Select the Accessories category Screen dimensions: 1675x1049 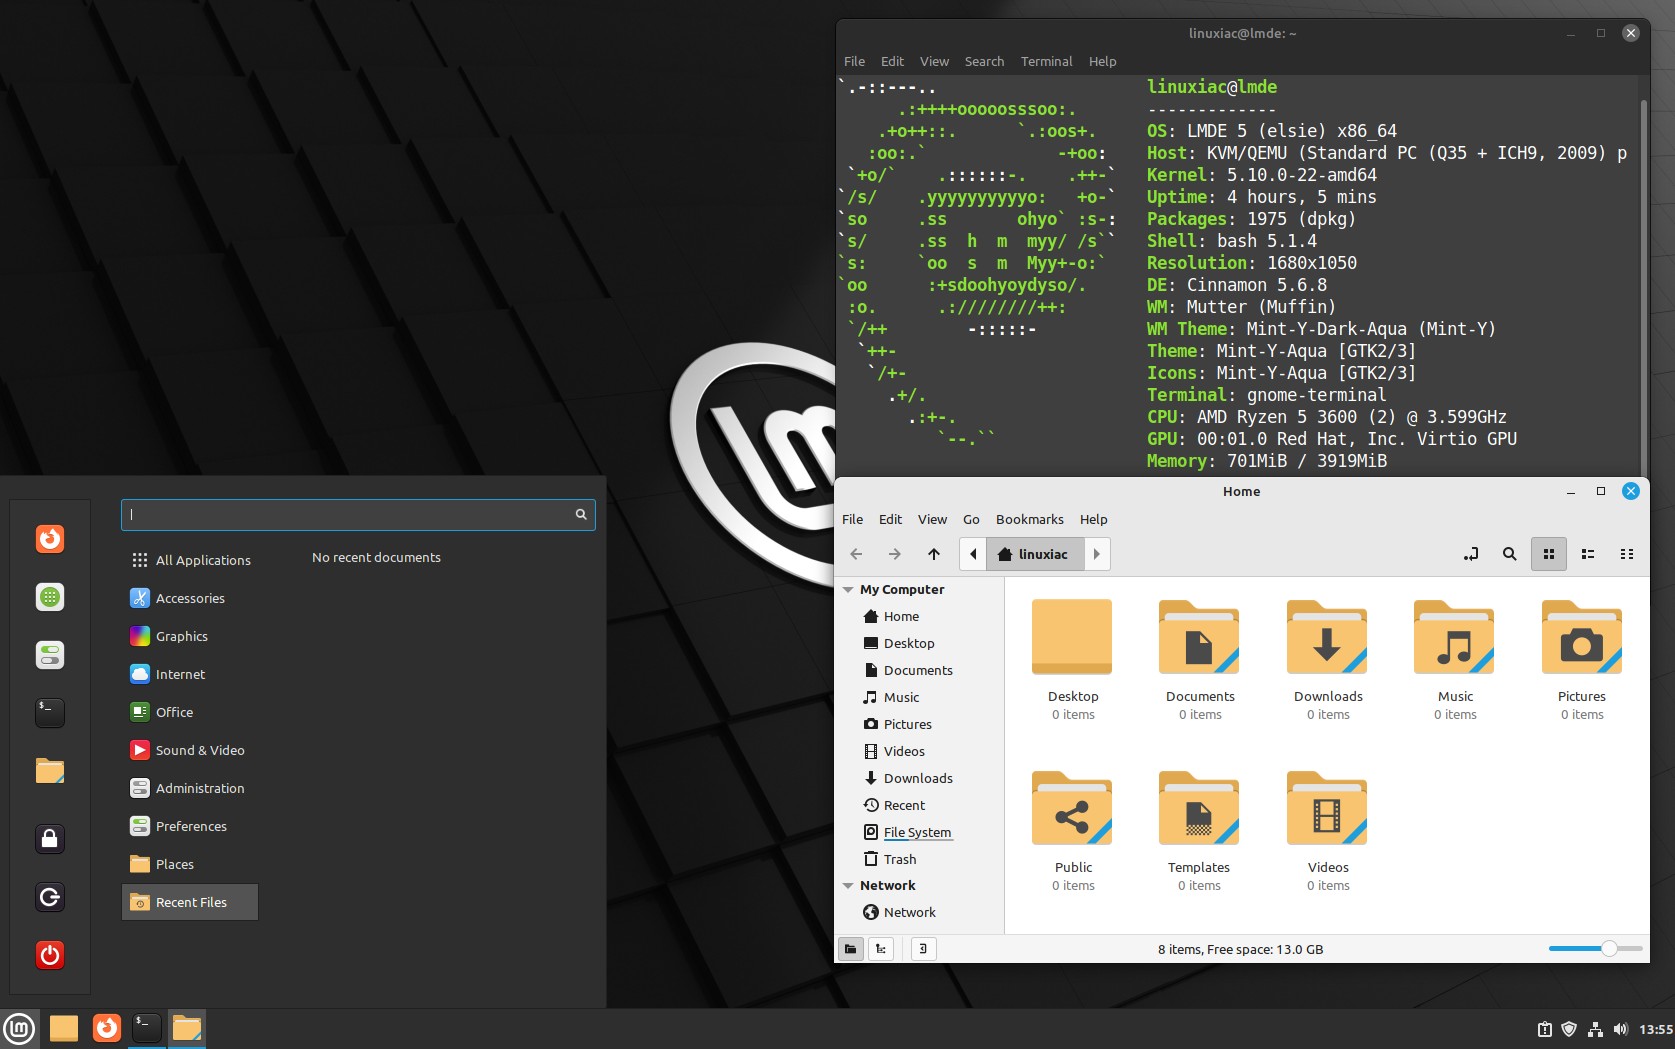tap(190, 598)
